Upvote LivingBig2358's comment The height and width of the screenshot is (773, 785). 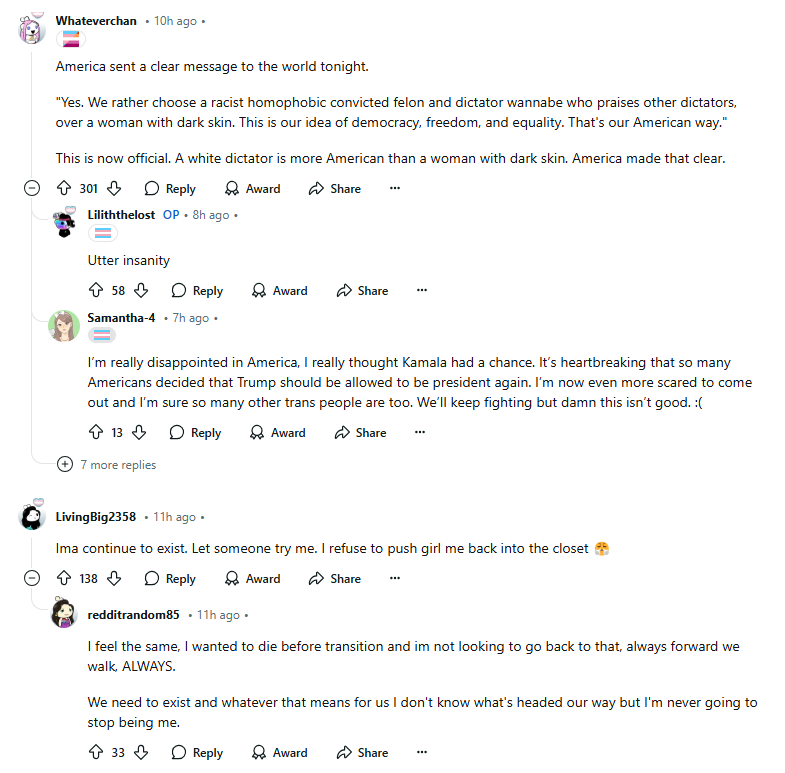point(64,578)
